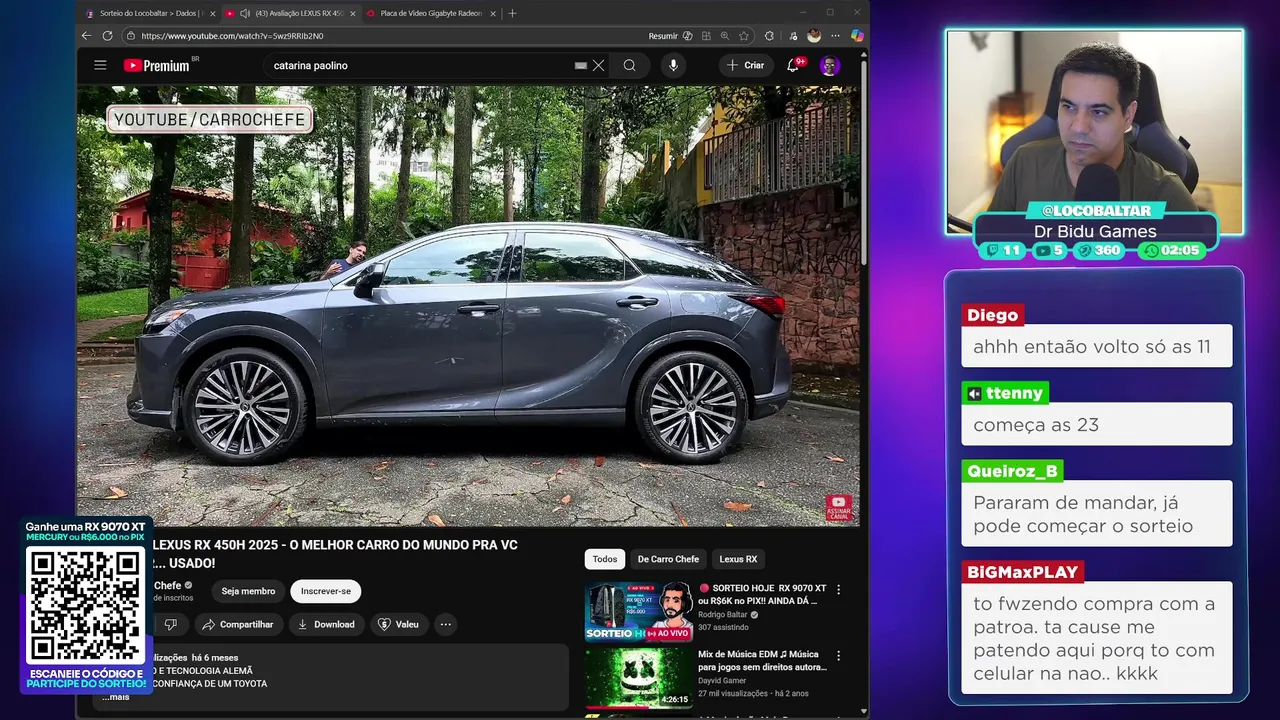This screenshot has height=720, width=1280.
Task: Open the YouTube account avatar menu
Action: 829,65
